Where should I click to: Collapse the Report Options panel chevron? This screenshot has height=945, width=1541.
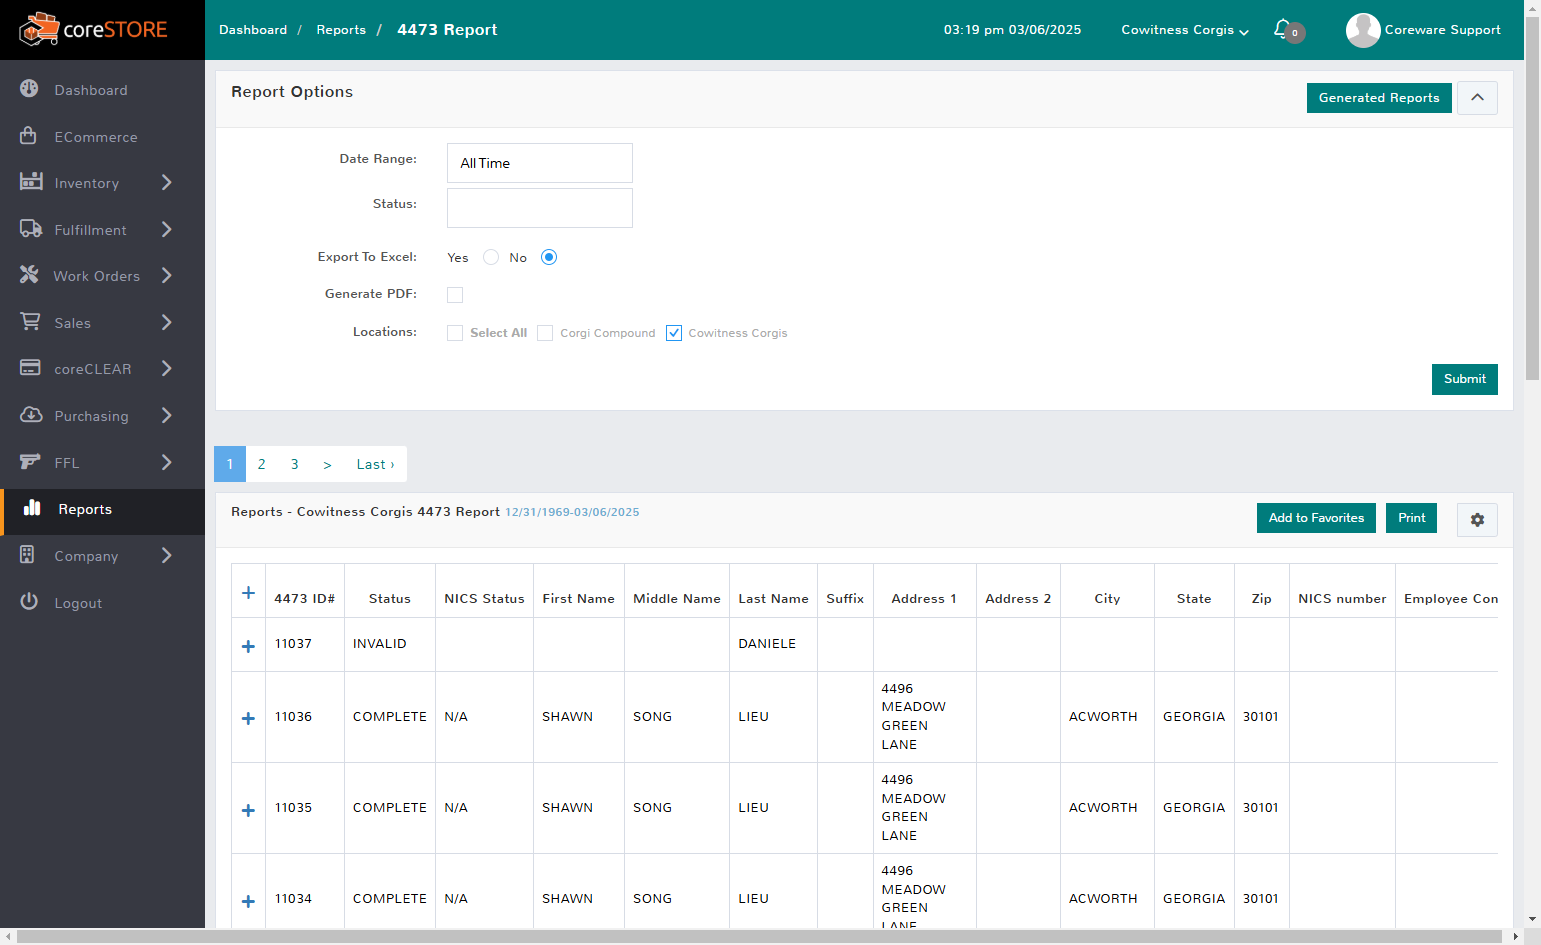tap(1477, 98)
